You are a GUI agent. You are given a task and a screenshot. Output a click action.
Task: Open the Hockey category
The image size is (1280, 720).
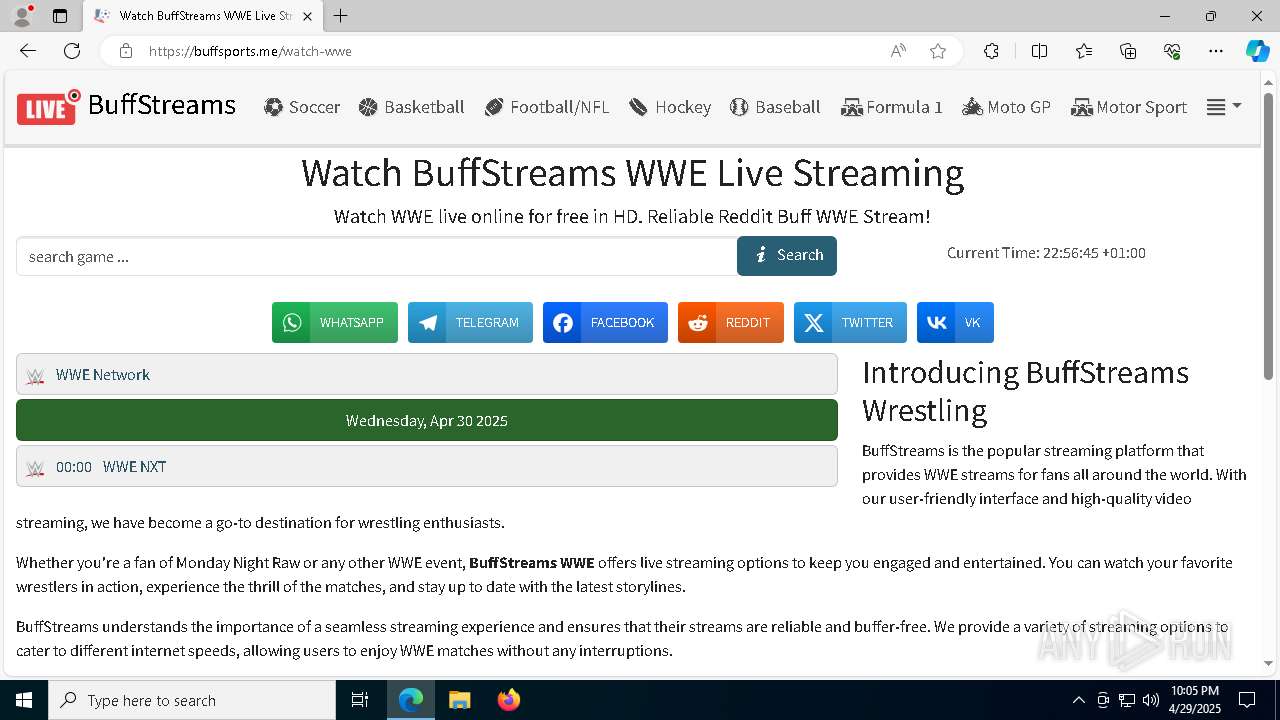(670, 107)
